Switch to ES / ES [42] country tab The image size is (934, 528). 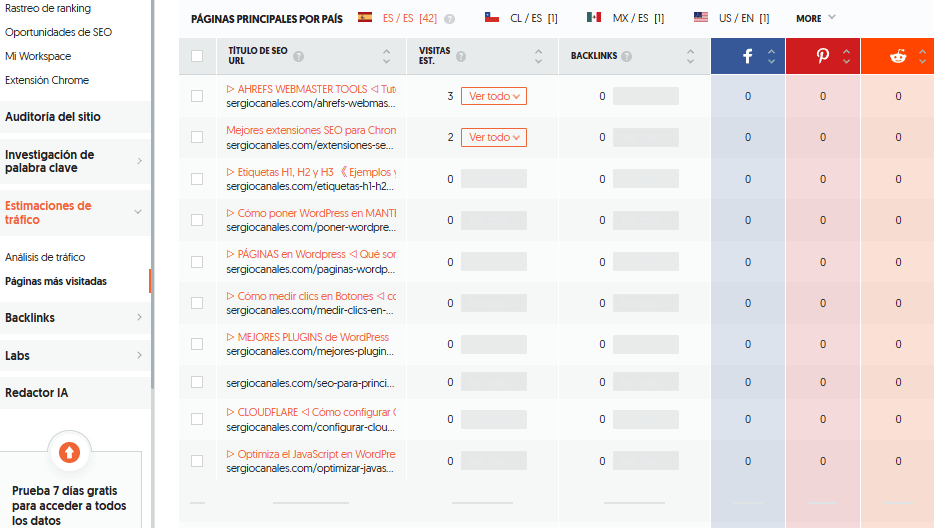(x=410, y=18)
